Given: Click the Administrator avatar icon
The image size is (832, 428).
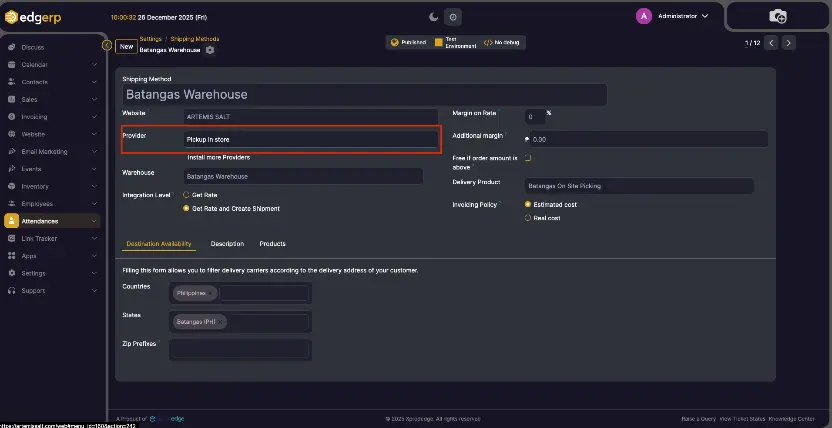Looking at the screenshot, I should [644, 16].
